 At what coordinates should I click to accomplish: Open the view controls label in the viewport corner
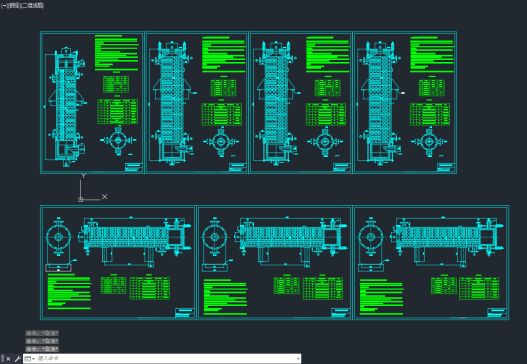(14, 5)
